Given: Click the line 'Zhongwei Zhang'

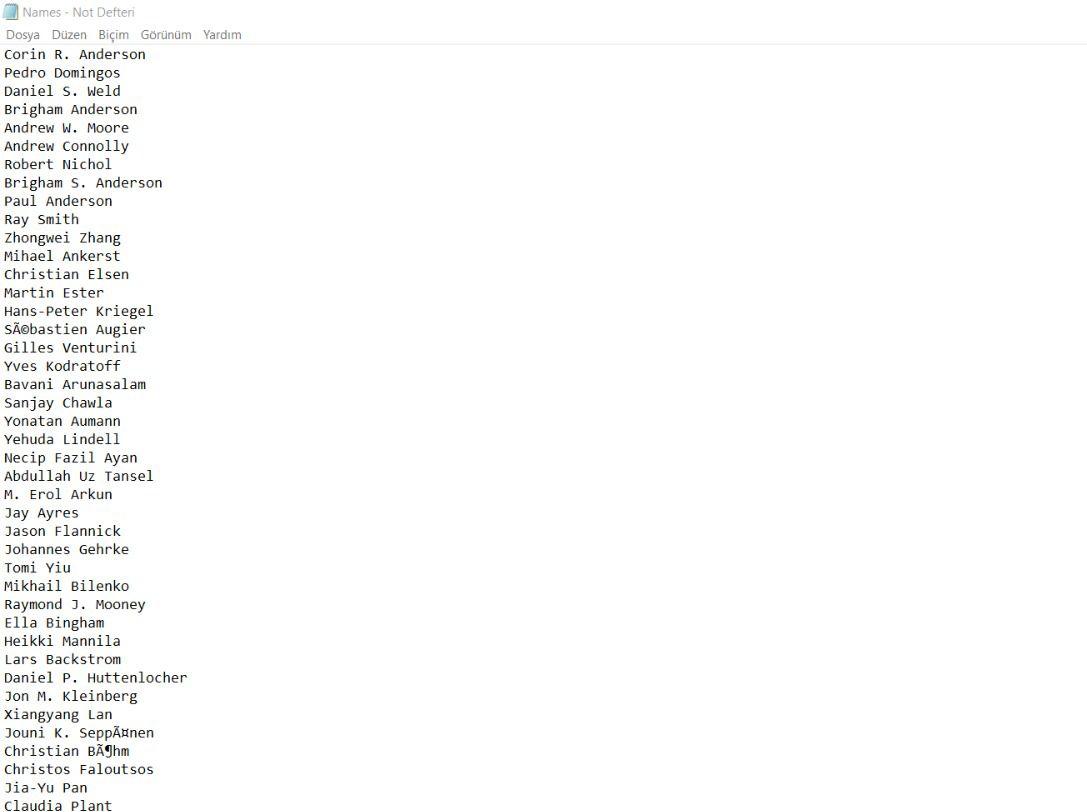Looking at the screenshot, I should point(62,238).
